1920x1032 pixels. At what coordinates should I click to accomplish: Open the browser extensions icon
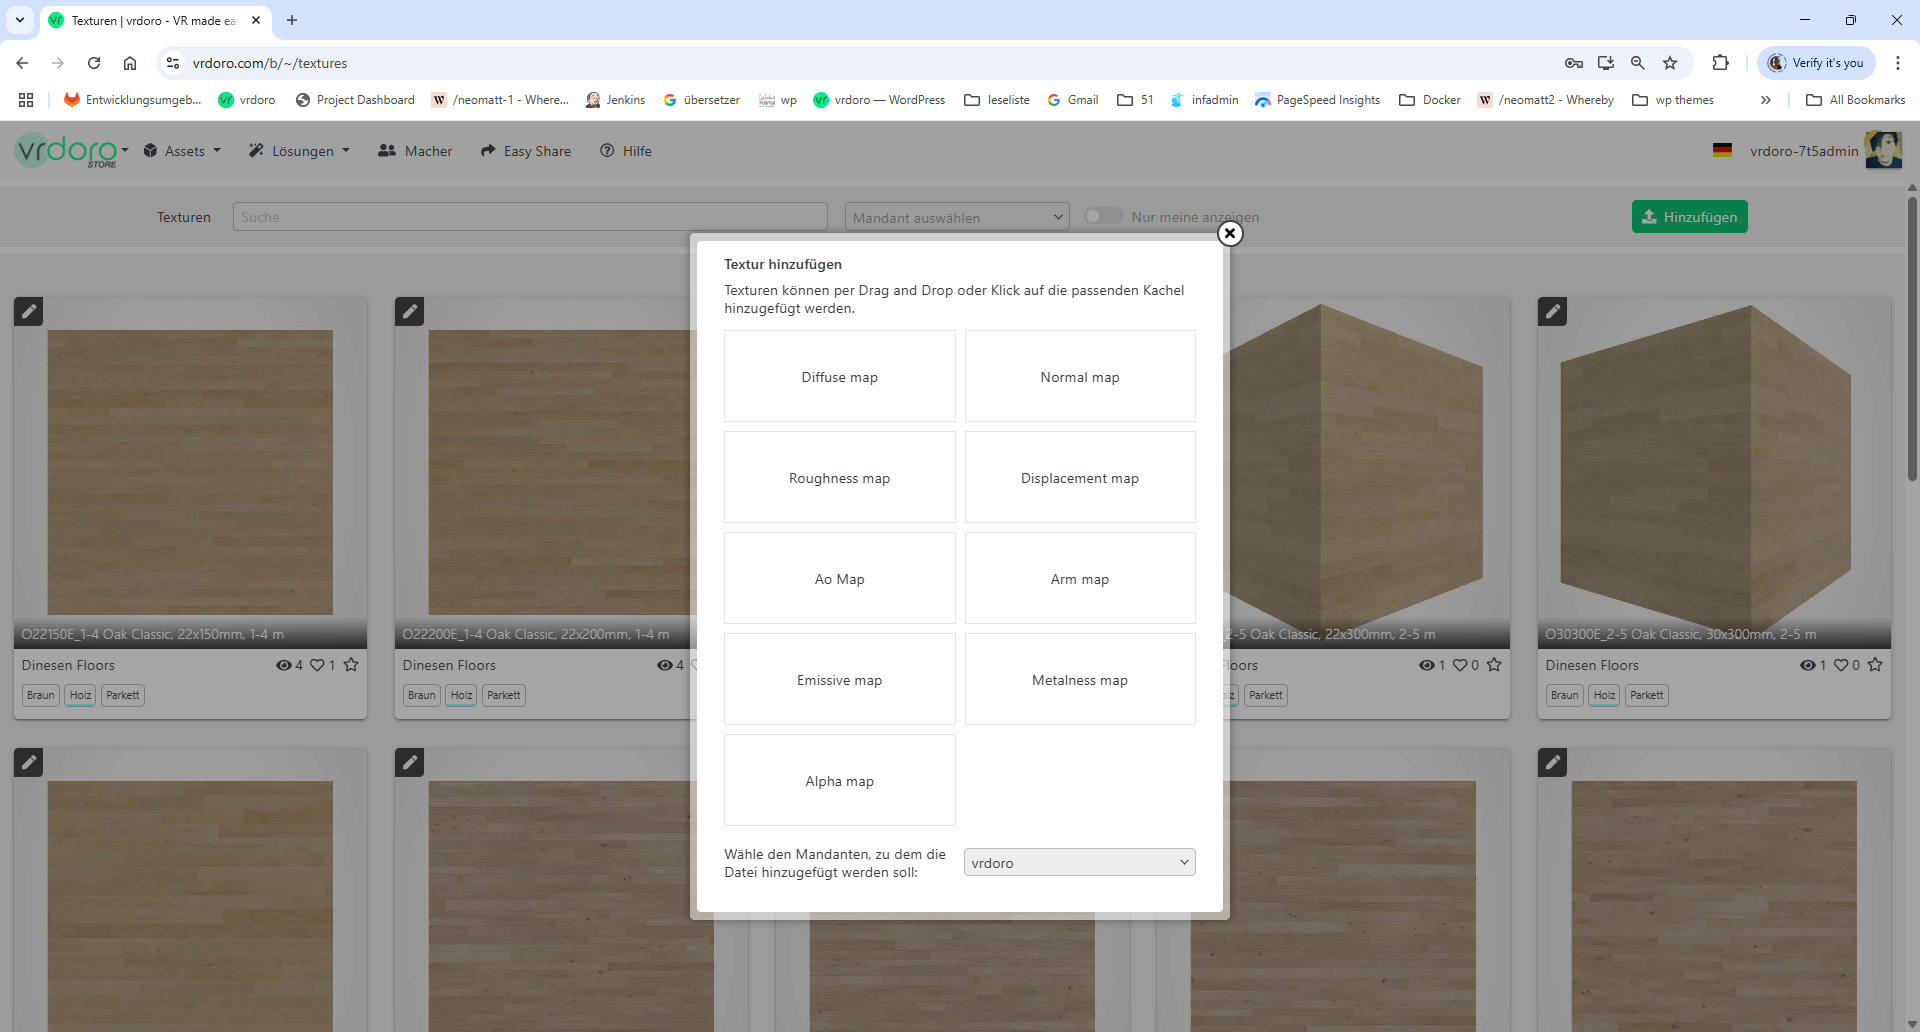(x=1720, y=63)
